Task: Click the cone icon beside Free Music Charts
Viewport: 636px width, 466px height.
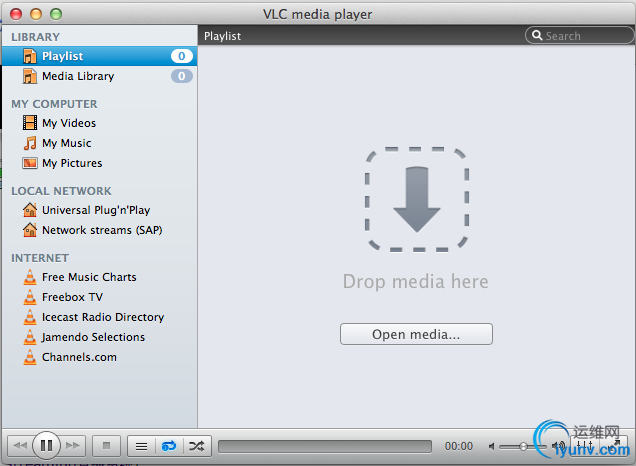Action: (x=30, y=277)
